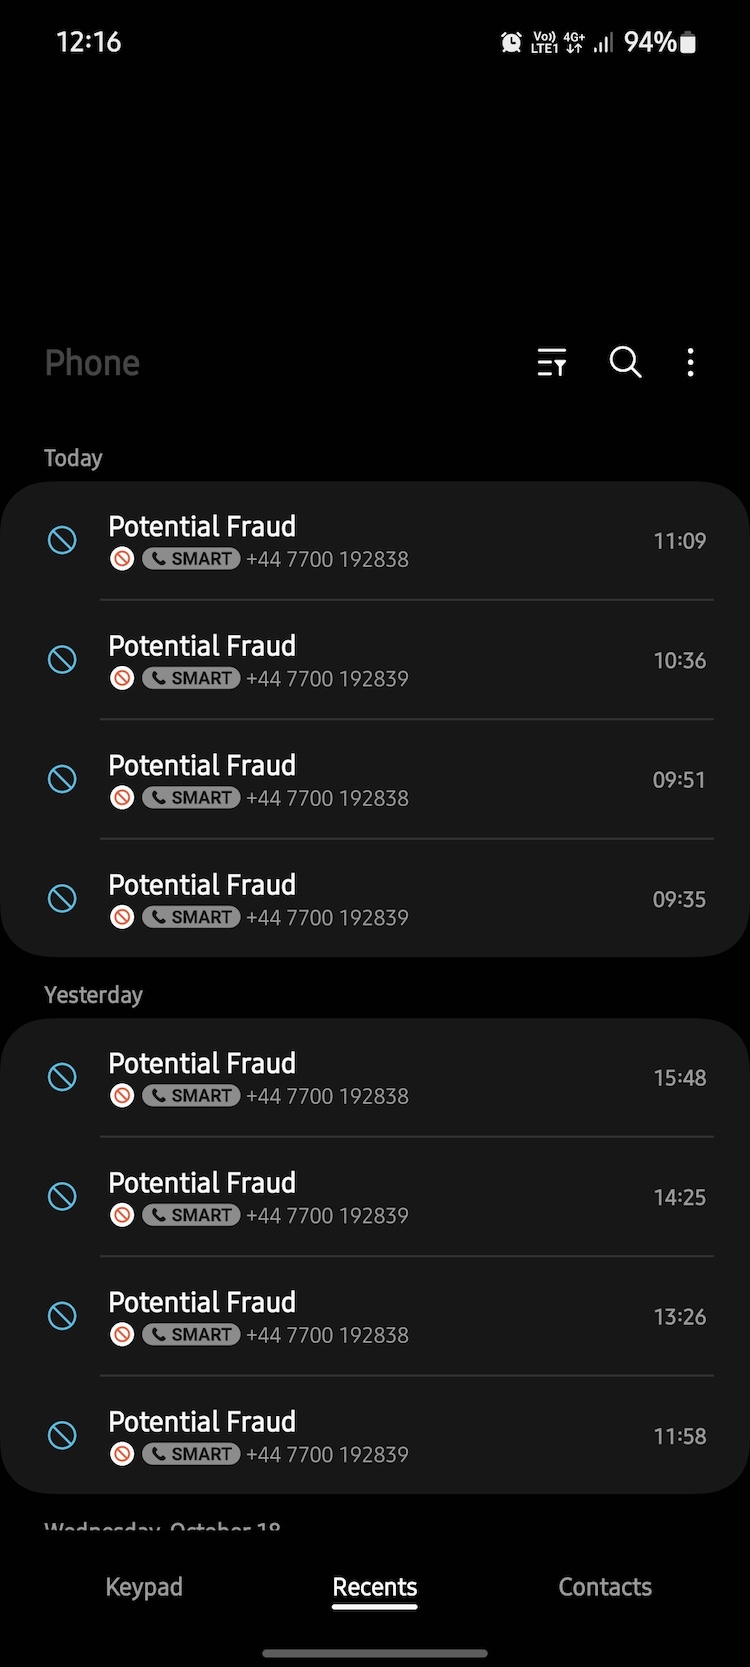Screen dimensions: 750x1667
Task: Tap number +44 7700 192838 at 09:51
Action: pyautogui.click(x=327, y=798)
